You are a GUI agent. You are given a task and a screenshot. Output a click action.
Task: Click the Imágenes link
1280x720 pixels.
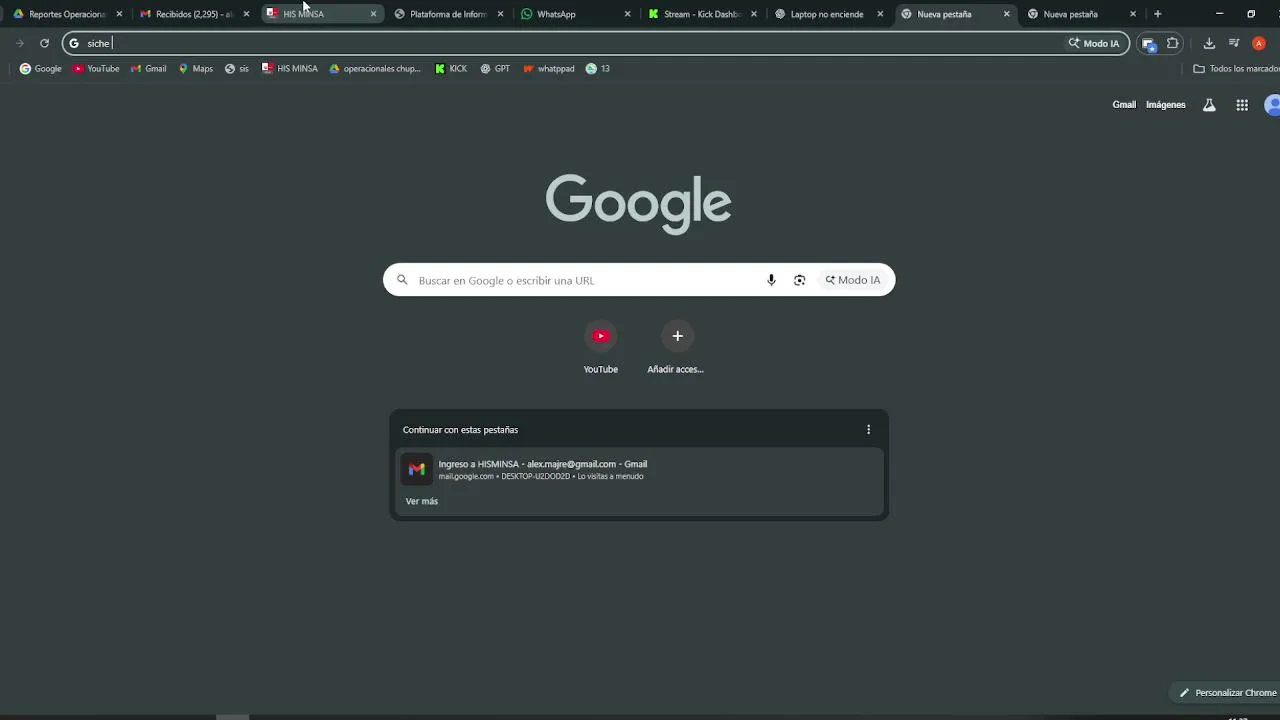[1165, 105]
